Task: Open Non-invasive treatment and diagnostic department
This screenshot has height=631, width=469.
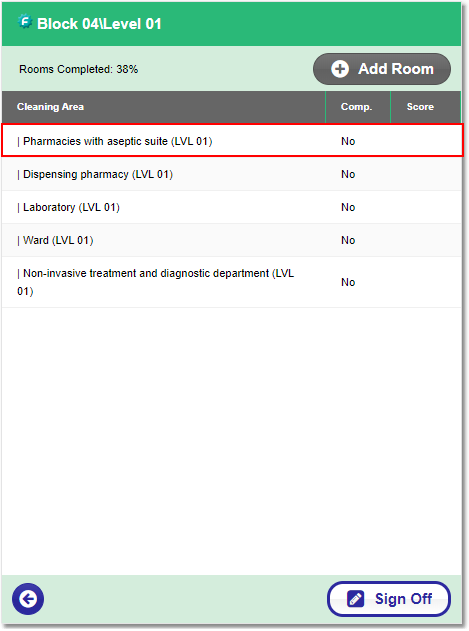Action: coord(231,282)
